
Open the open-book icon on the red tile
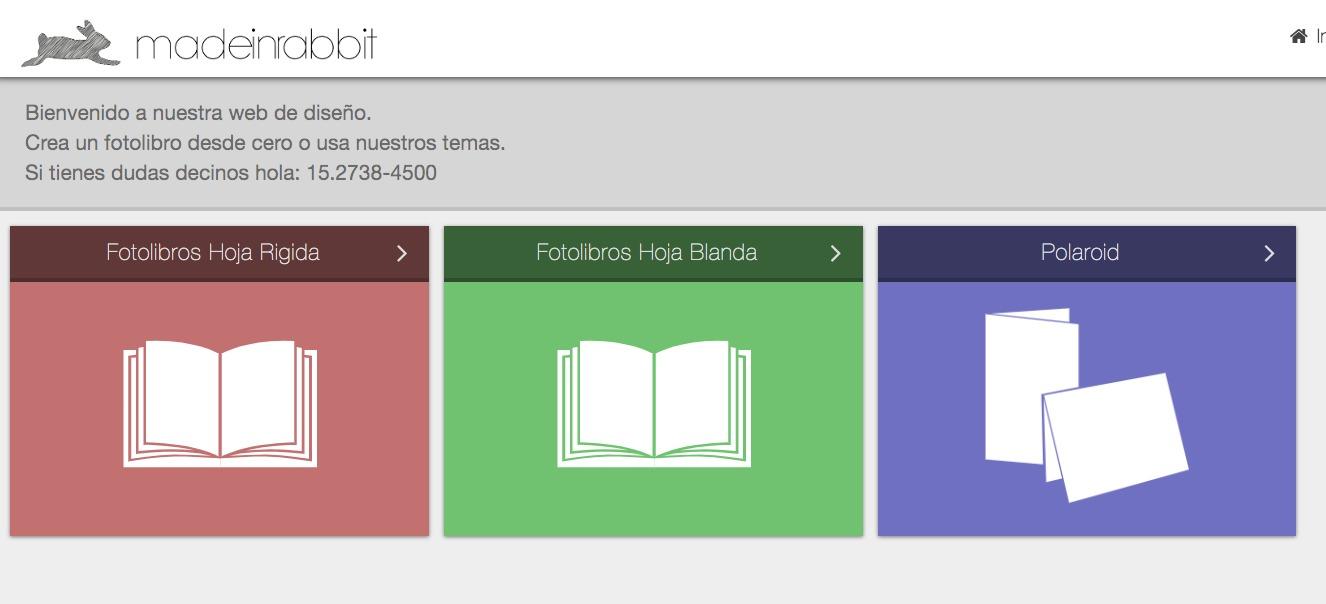click(220, 403)
